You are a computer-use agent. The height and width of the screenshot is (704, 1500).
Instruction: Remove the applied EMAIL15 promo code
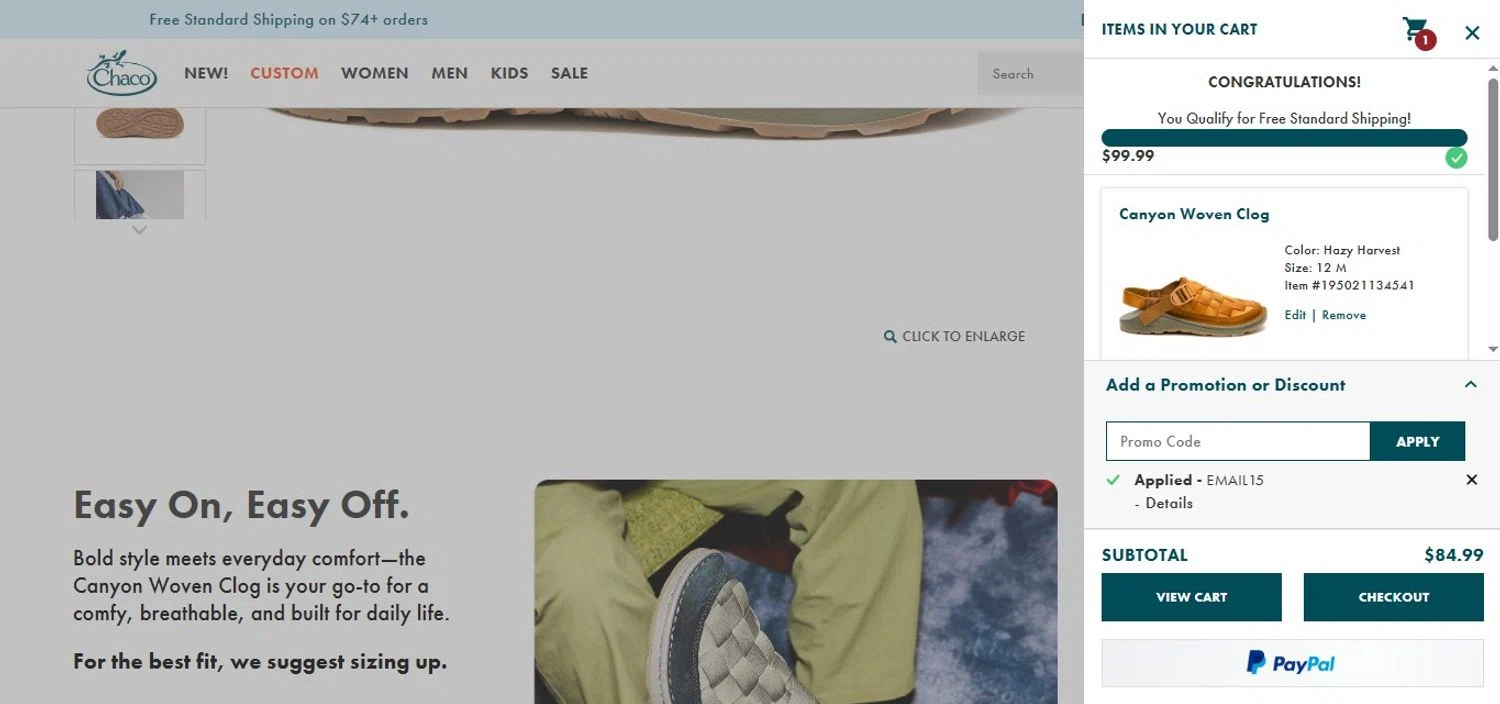(1471, 480)
